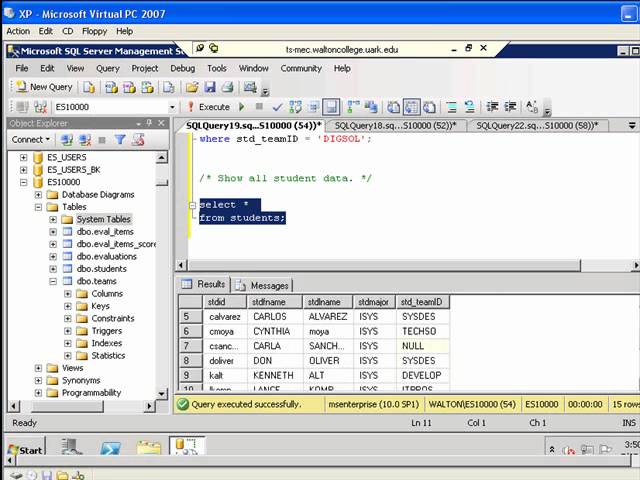Screen dimensions: 640x480
Task: Toggle Include Client Statistics
Action: (x=371, y=107)
